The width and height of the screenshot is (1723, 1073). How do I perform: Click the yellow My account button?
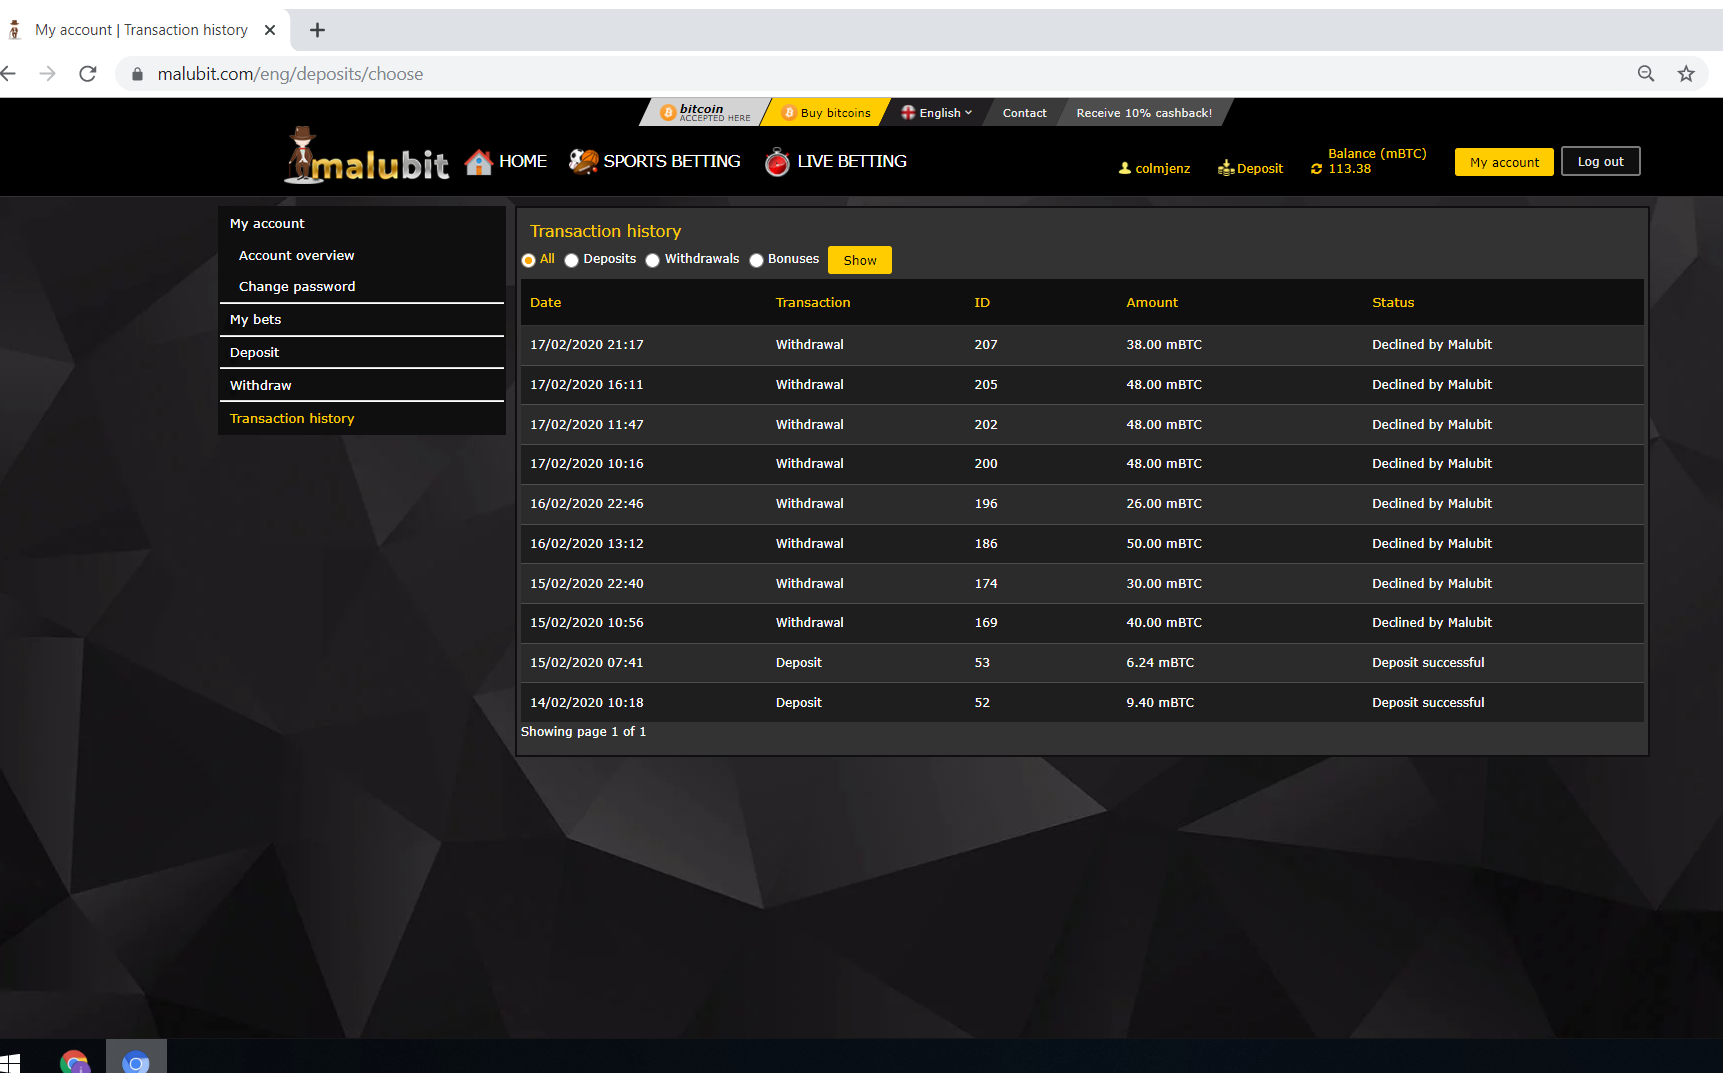coord(1504,162)
